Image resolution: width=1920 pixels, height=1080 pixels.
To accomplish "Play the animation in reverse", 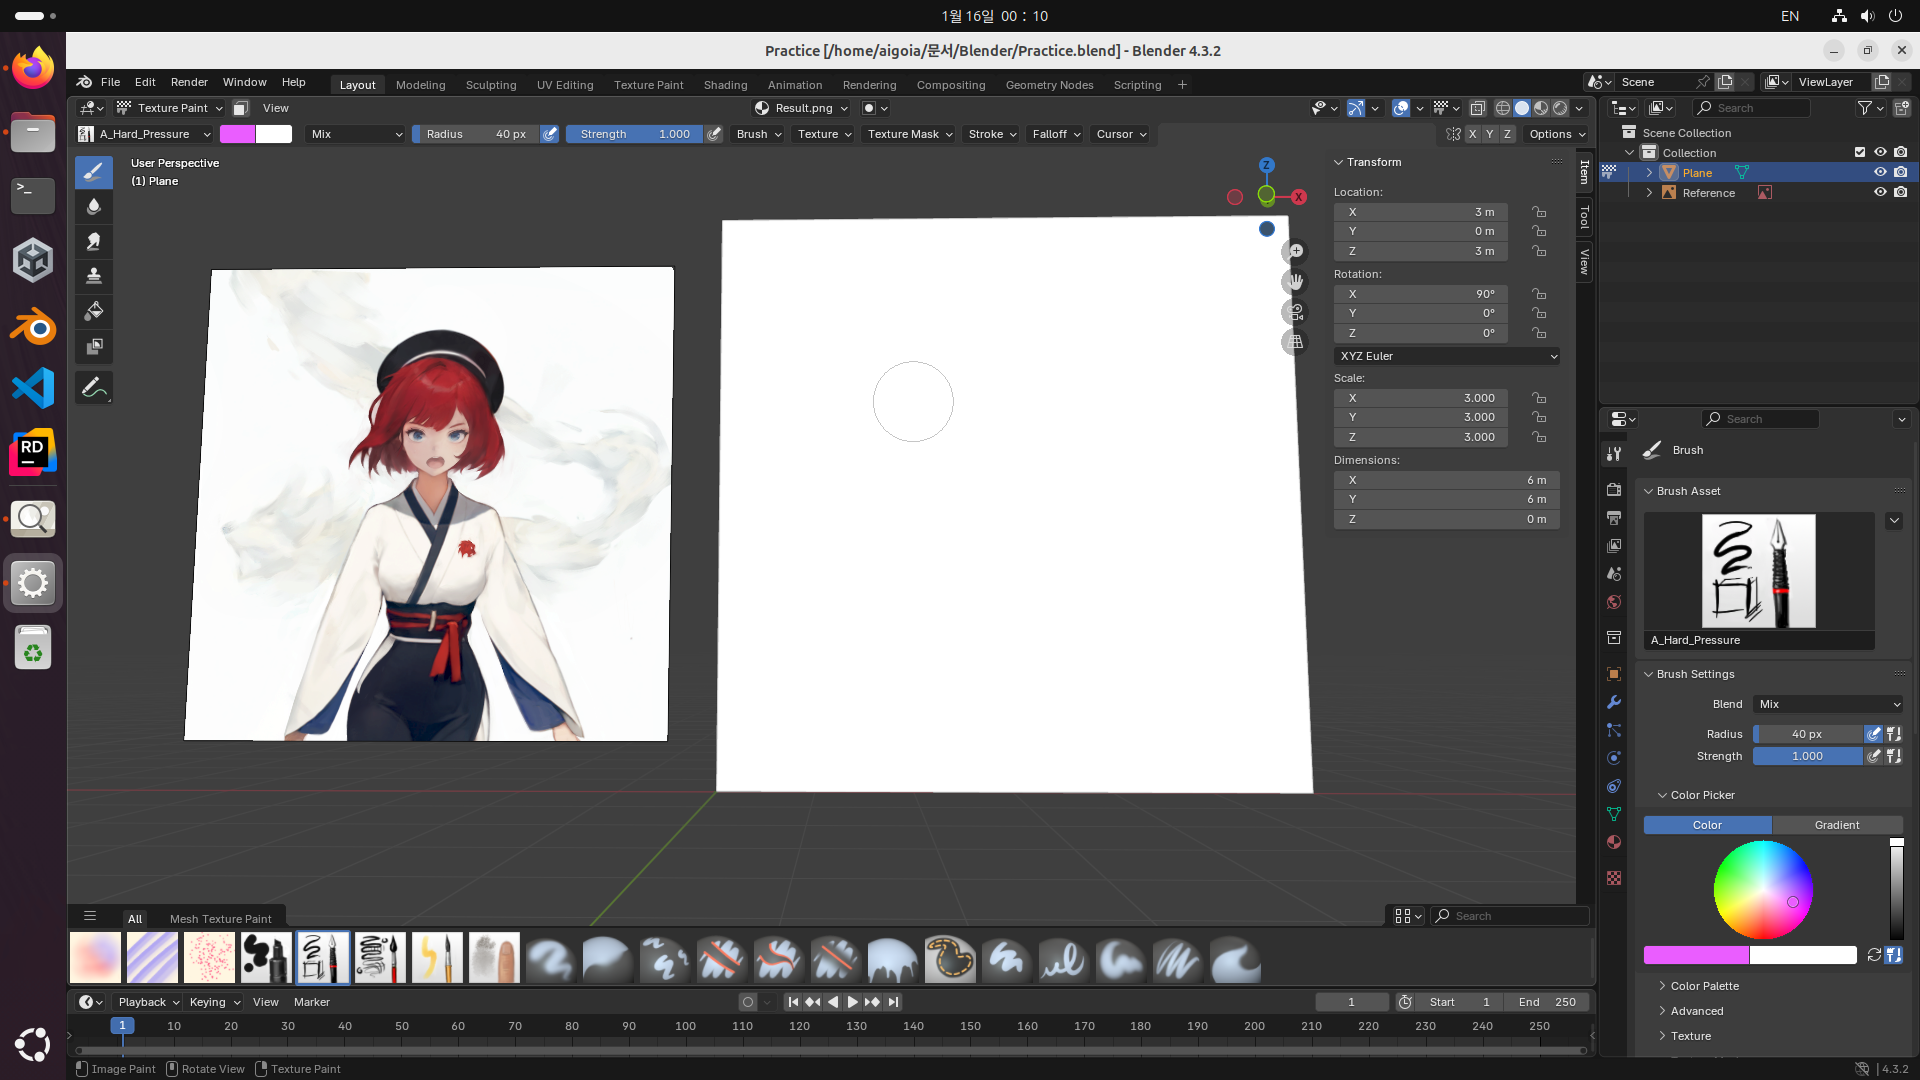I will click(833, 1002).
